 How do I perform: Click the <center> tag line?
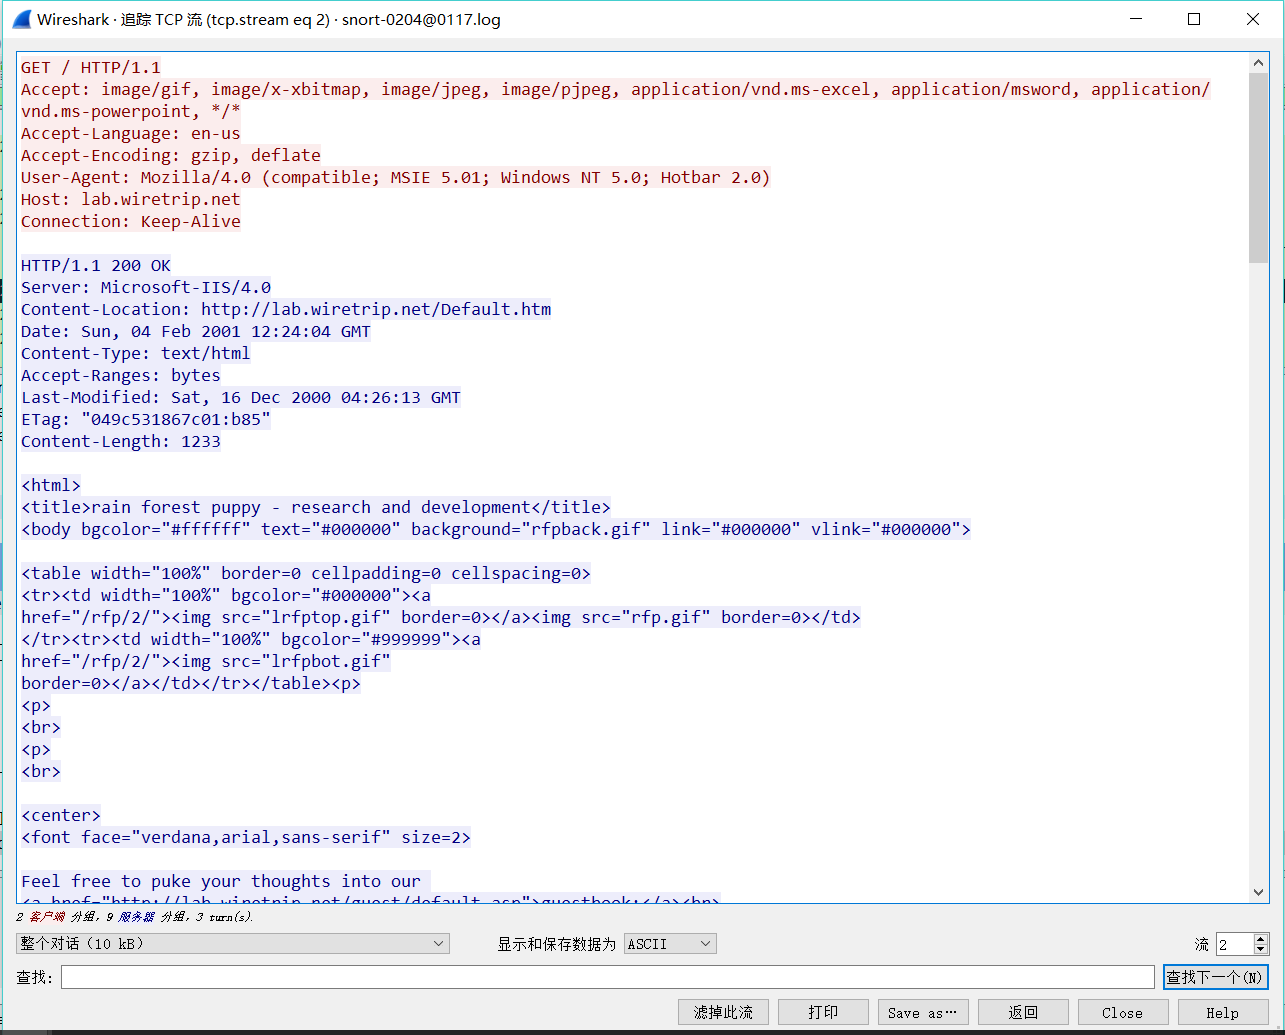pyautogui.click(x=61, y=815)
